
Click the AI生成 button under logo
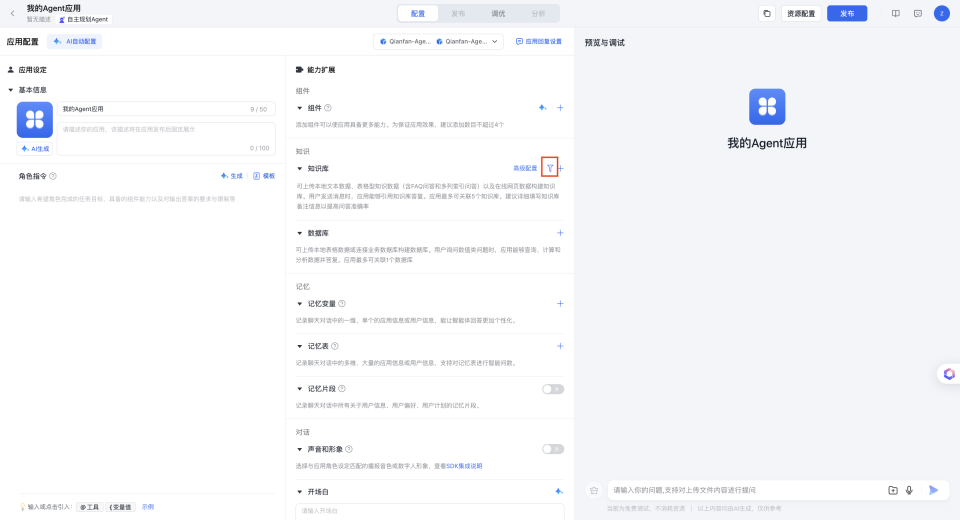point(35,149)
